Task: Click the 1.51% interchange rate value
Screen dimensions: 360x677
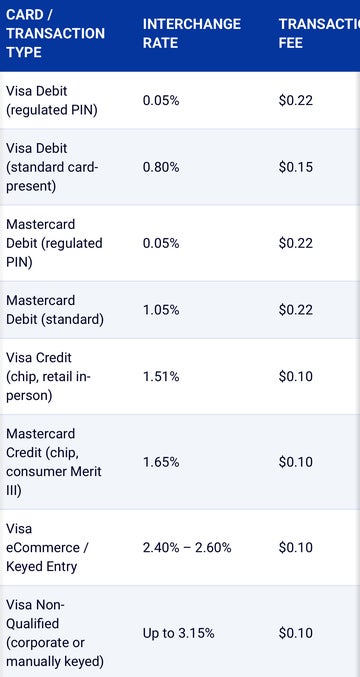Action: click(161, 376)
